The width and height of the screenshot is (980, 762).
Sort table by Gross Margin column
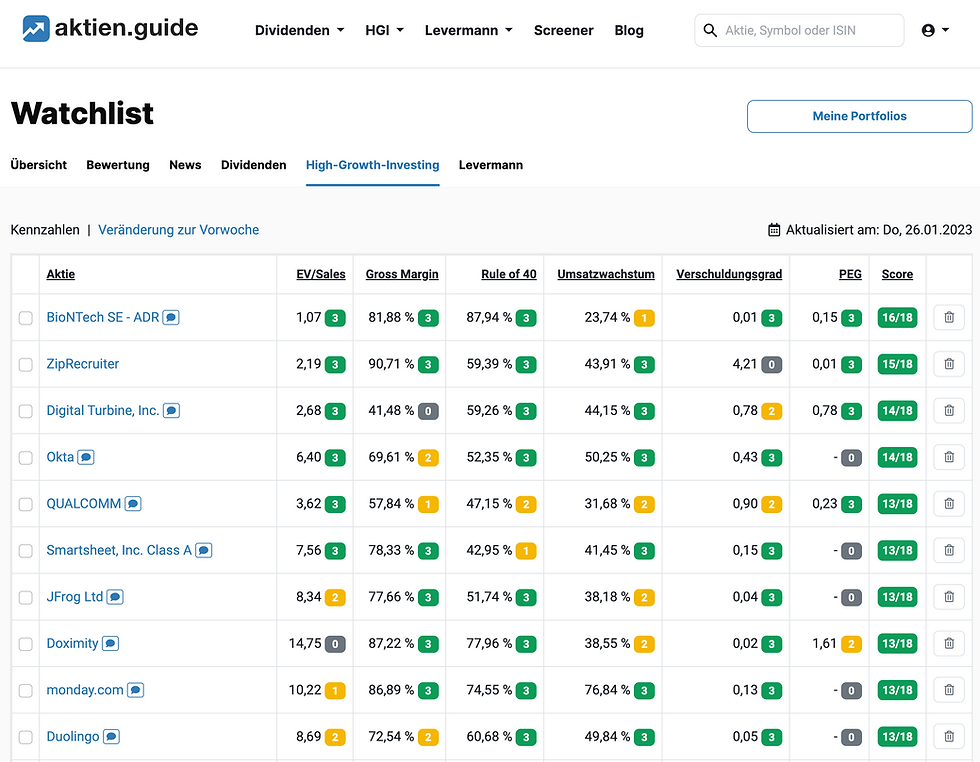(x=402, y=274)
